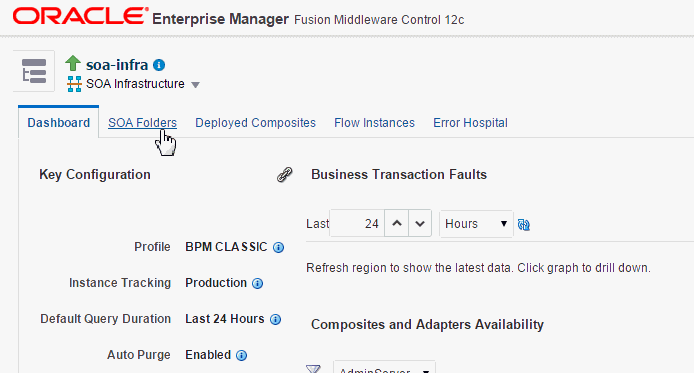
Task: Click the info icon next to Enabled
Action: (241, 355)
